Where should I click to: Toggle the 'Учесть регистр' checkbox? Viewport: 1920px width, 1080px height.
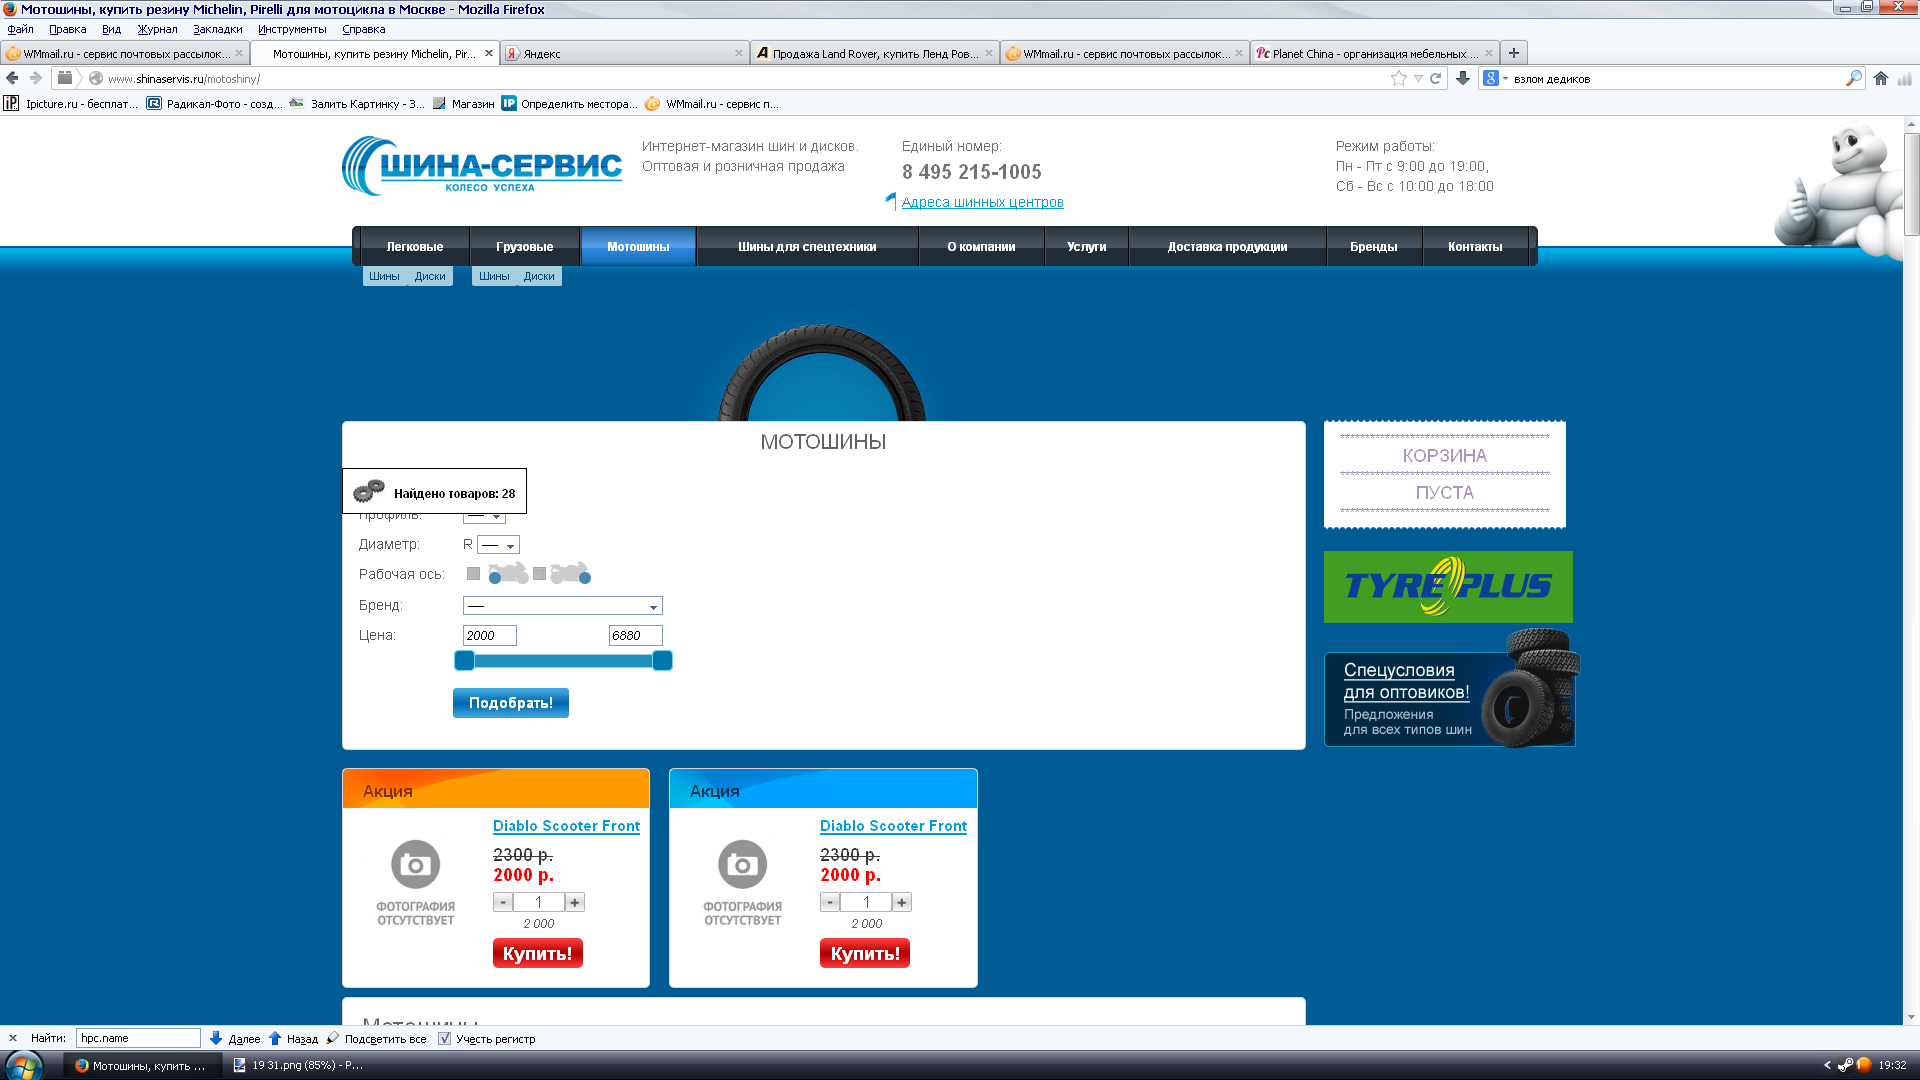point(444,1039)
